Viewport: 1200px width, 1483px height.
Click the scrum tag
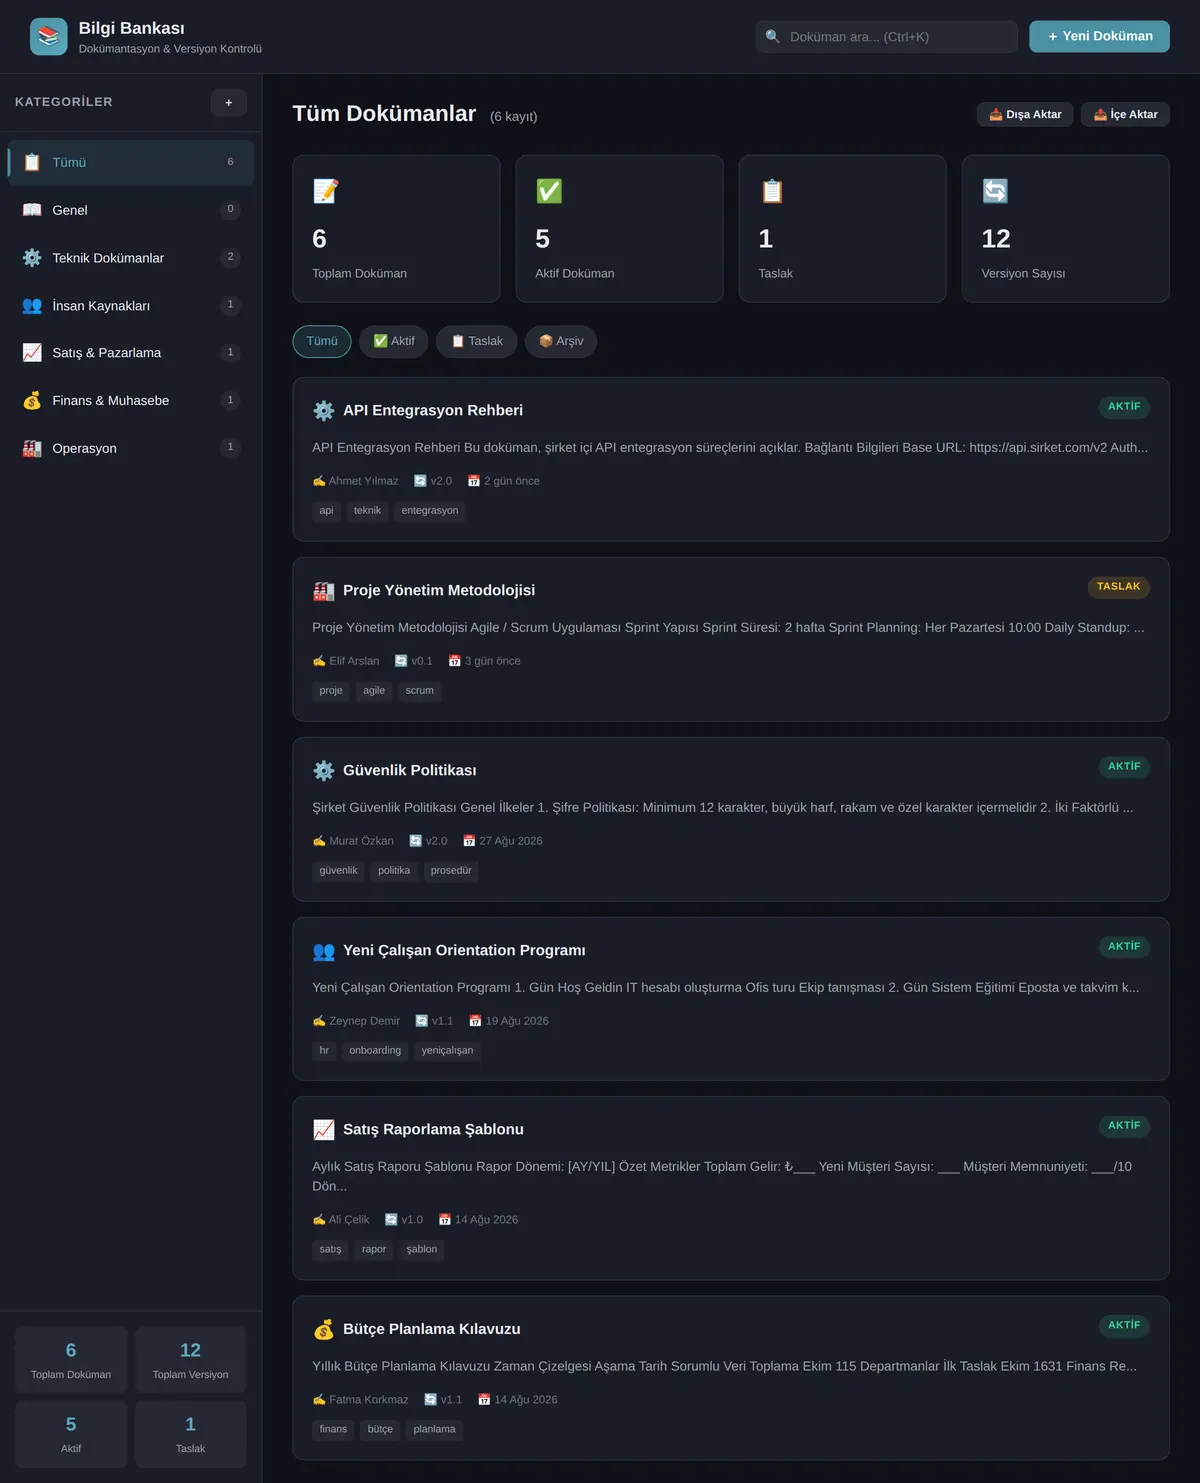420,691
